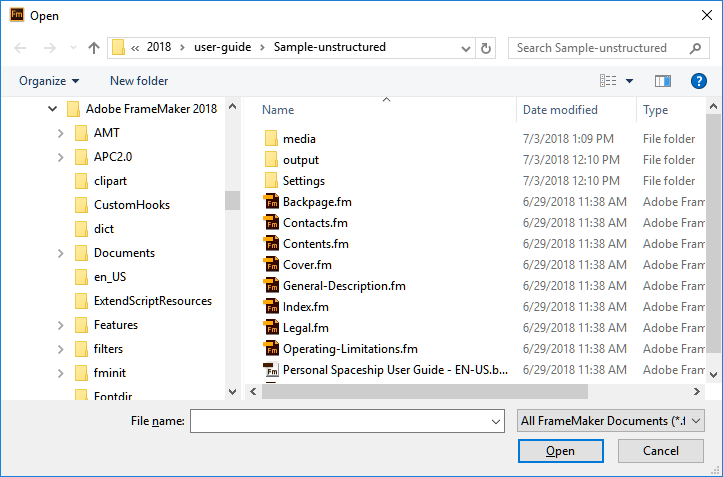
Task: Refresh the Sample-unstructured folder listing
Action: (x=486, y=47)
